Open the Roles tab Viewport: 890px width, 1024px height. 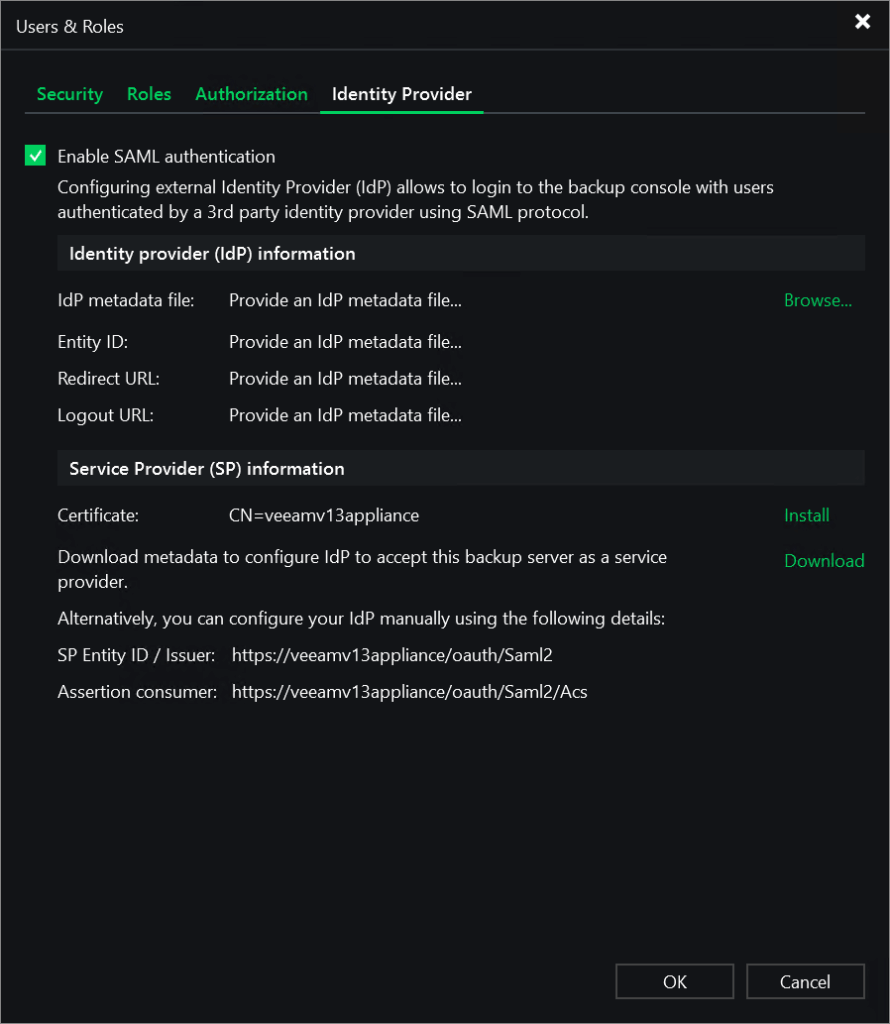[x=149, y=94]
